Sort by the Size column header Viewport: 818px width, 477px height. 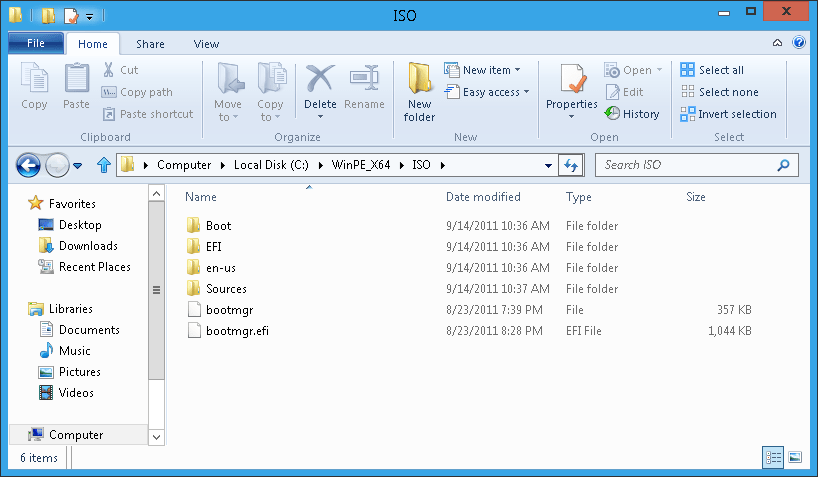[x=696, y=197]
